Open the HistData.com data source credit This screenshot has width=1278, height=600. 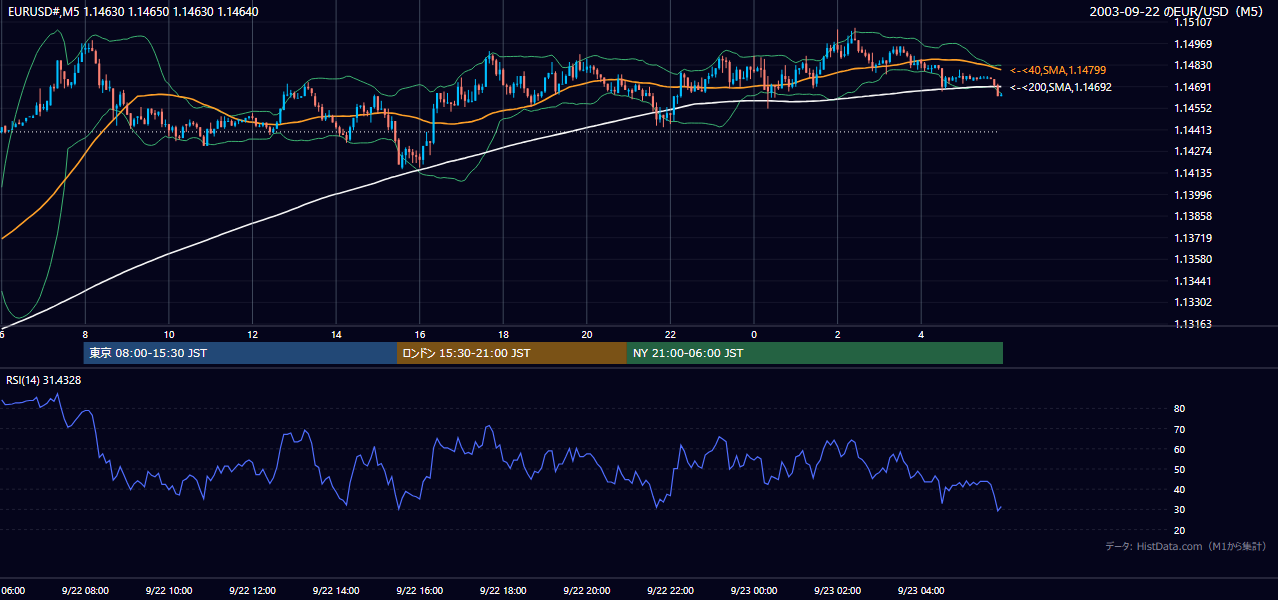coord(1185,546)
